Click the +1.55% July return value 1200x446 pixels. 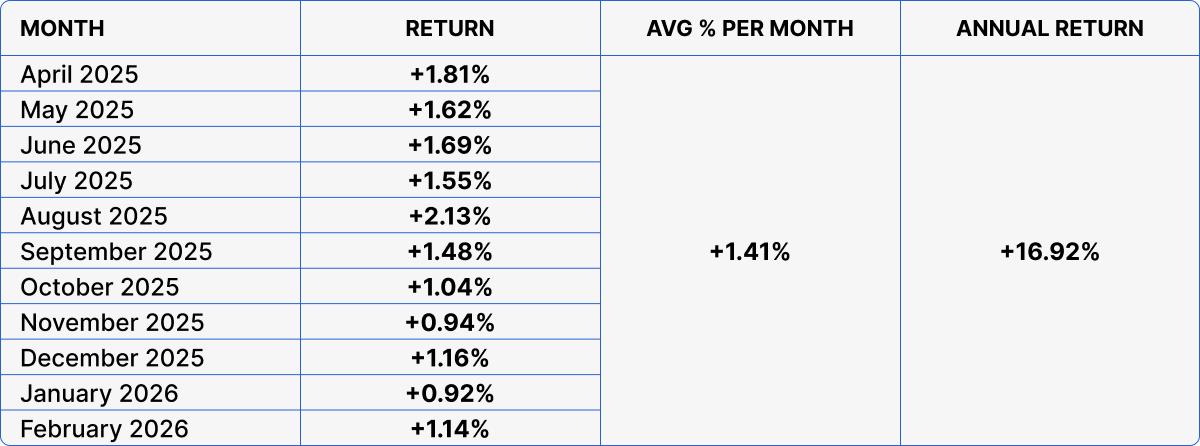click(450, 181)
